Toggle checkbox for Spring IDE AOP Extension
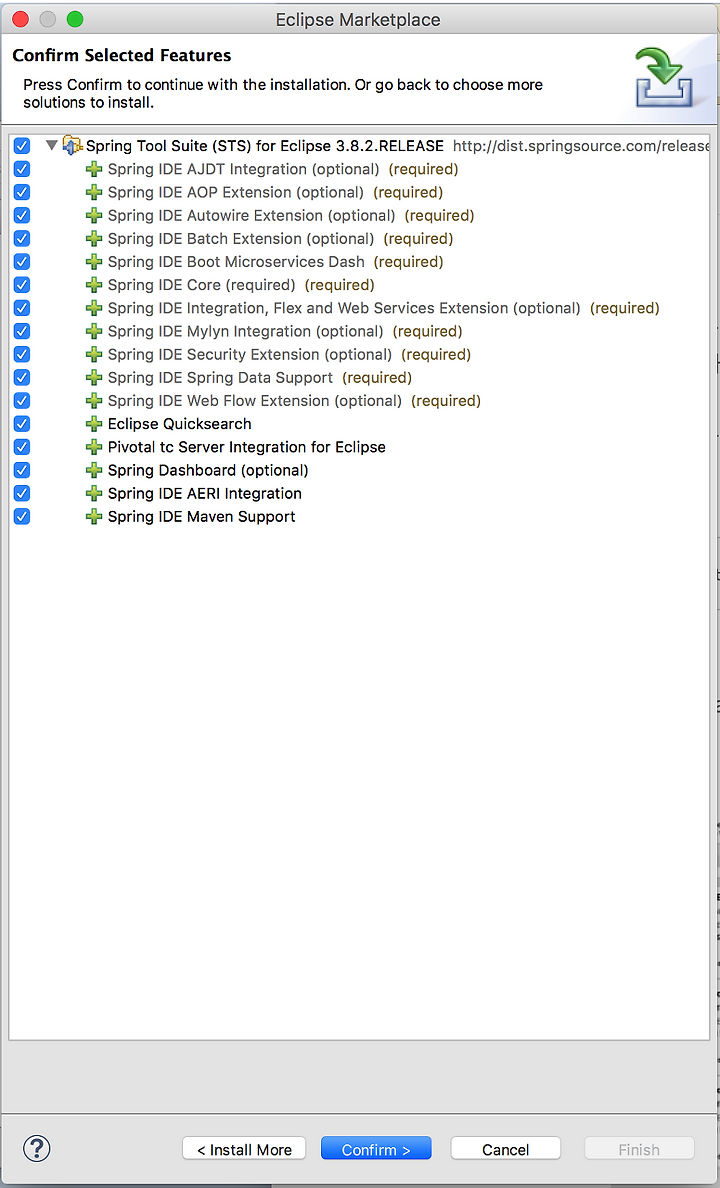Viewport: 720px width, 1188px height. 22,192
